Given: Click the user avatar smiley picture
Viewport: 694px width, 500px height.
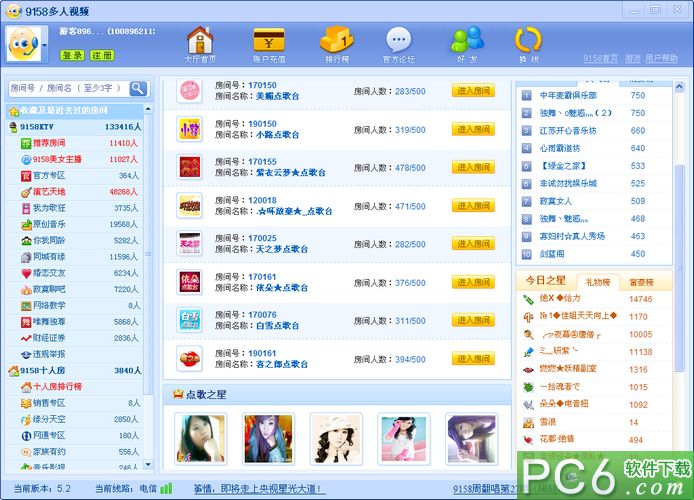Looking at the screenshot, I should point(23,44).
